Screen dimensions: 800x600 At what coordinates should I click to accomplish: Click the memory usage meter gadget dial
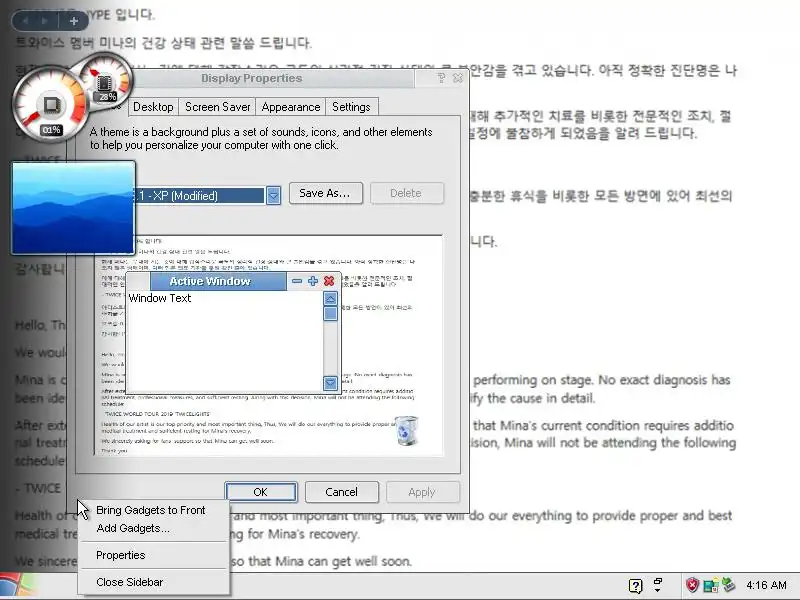pyautogui.click(x=105, y=80)
